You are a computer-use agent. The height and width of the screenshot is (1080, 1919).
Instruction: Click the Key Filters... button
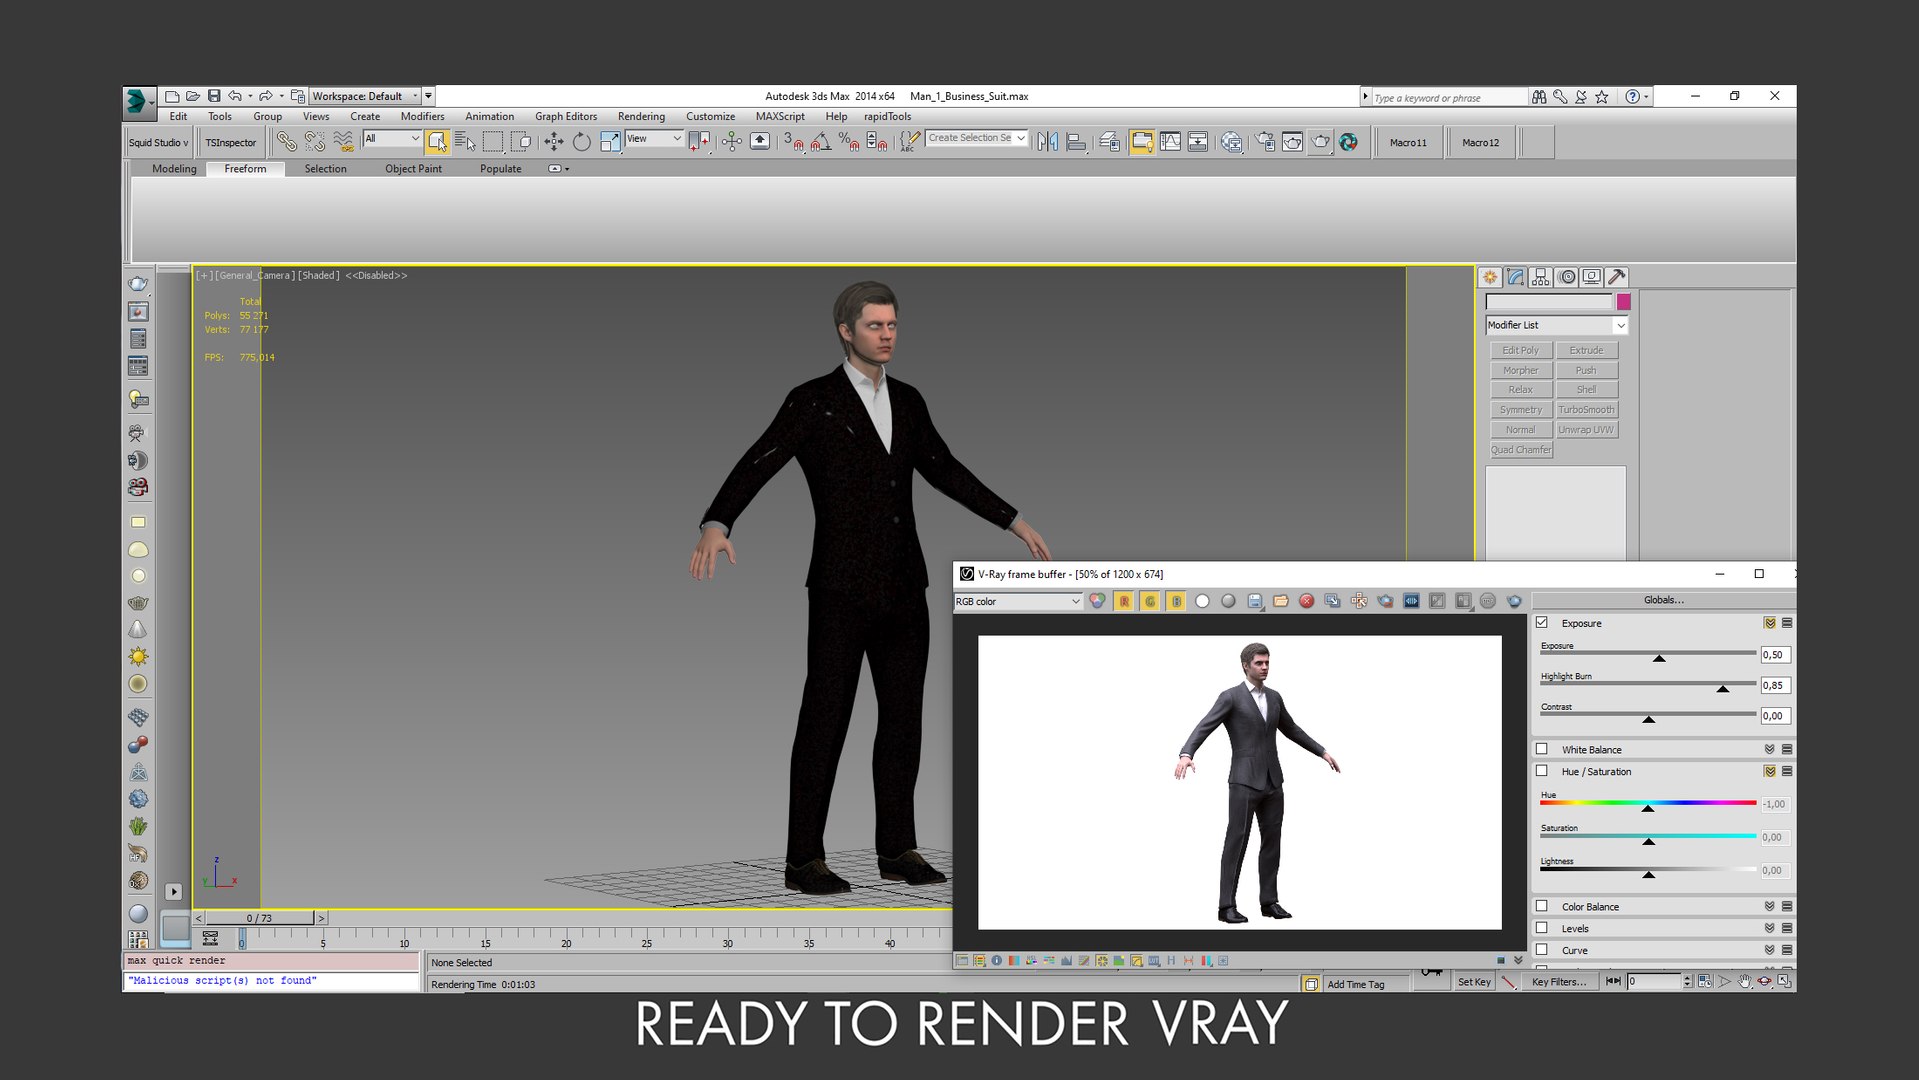1559,982
